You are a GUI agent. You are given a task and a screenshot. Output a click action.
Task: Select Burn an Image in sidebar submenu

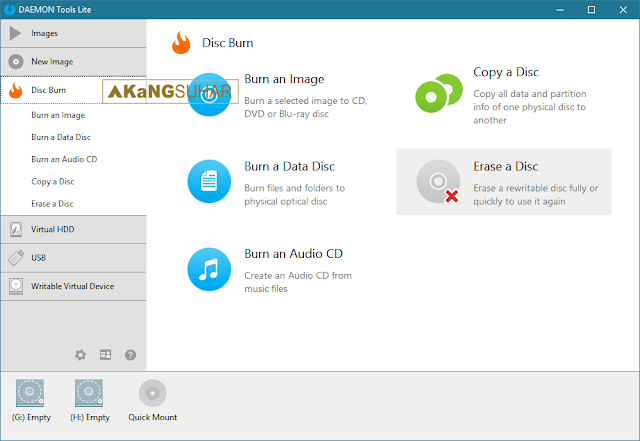click(58, 115)
